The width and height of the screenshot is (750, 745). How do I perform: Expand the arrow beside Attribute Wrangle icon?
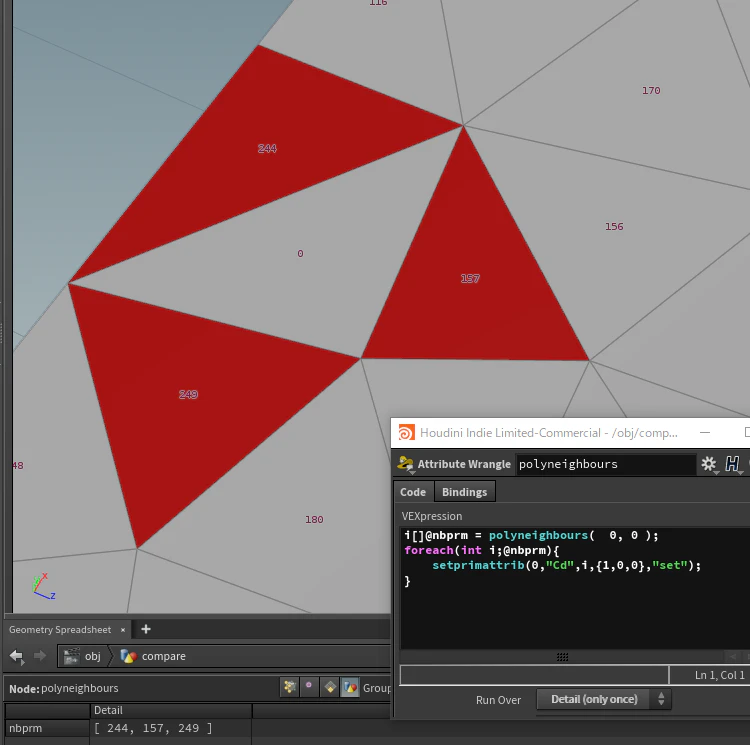click(412, 472)
